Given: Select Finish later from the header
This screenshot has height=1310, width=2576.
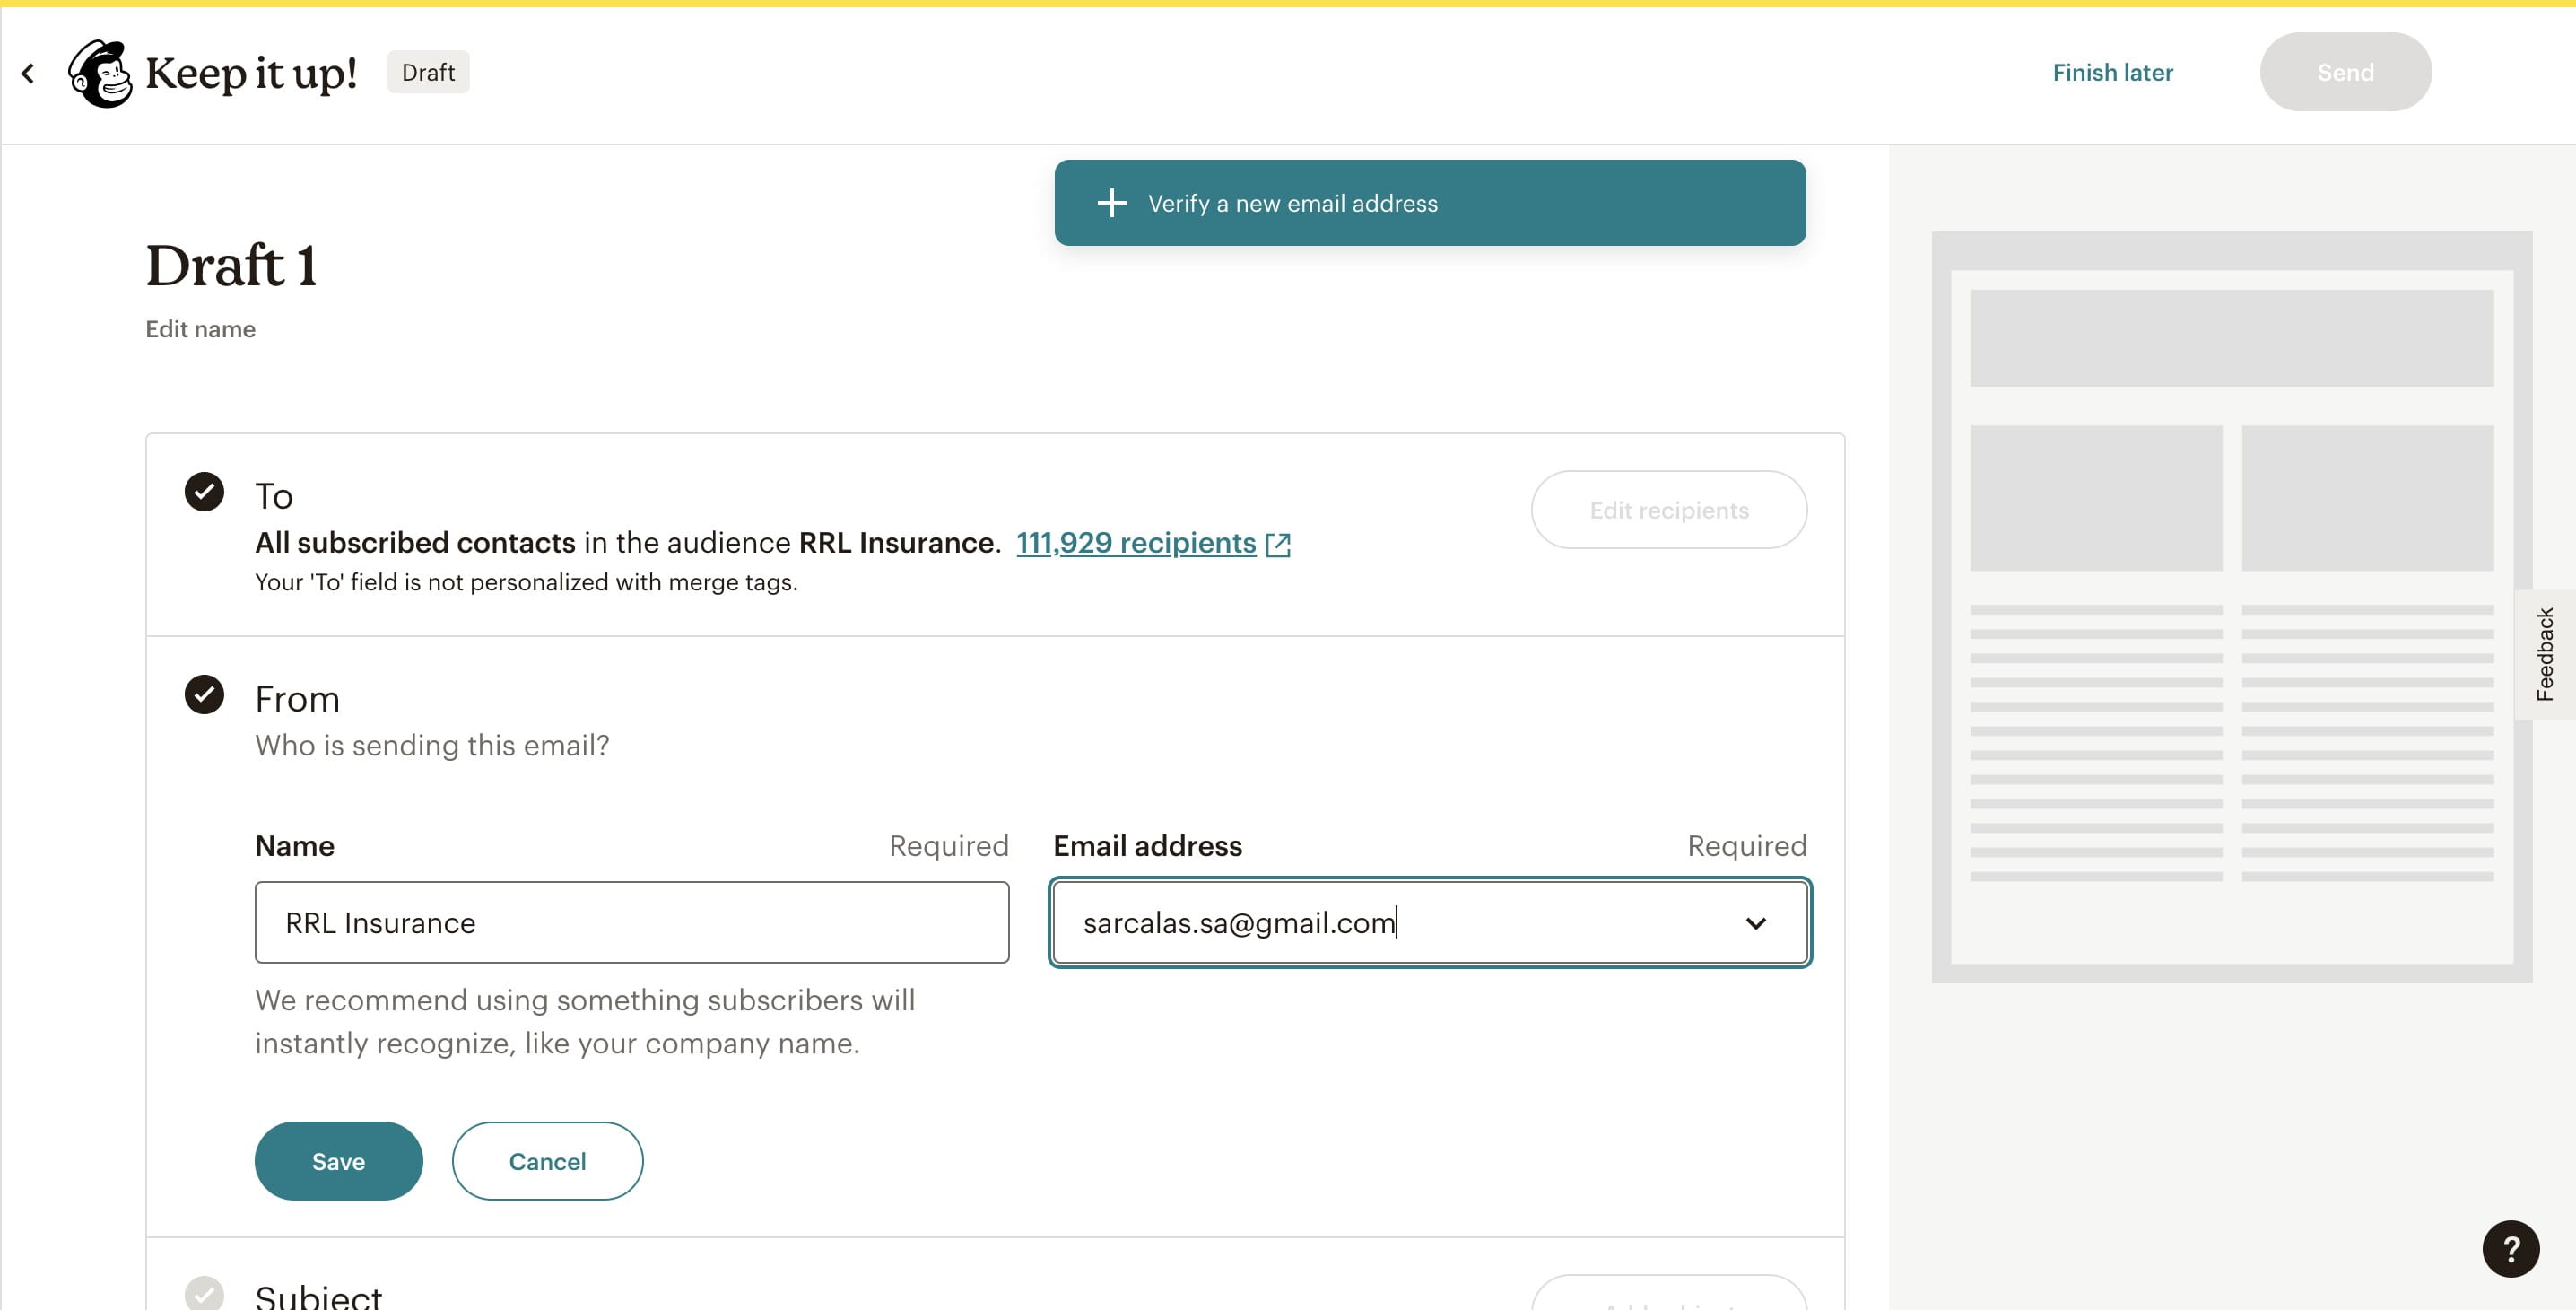Looking at the screenshot, I should 2112,71.
